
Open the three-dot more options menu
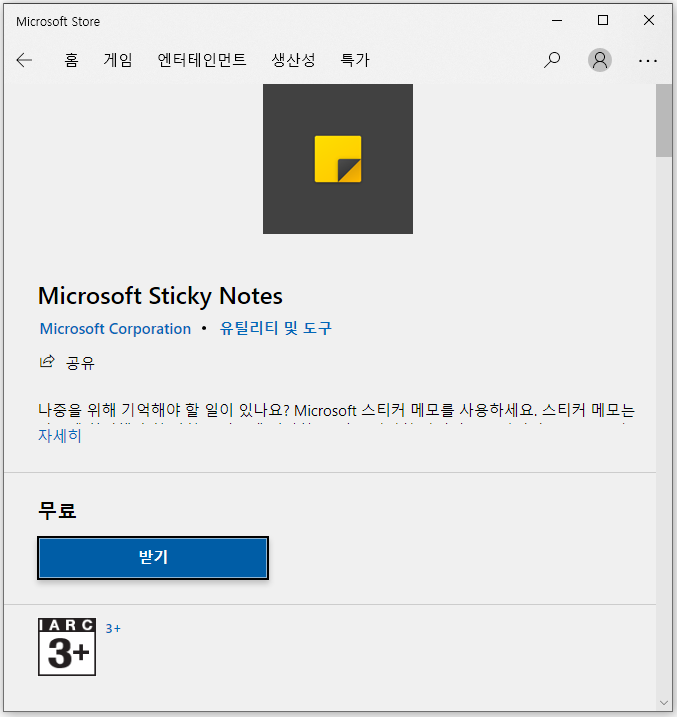click(x=648, y=60)
